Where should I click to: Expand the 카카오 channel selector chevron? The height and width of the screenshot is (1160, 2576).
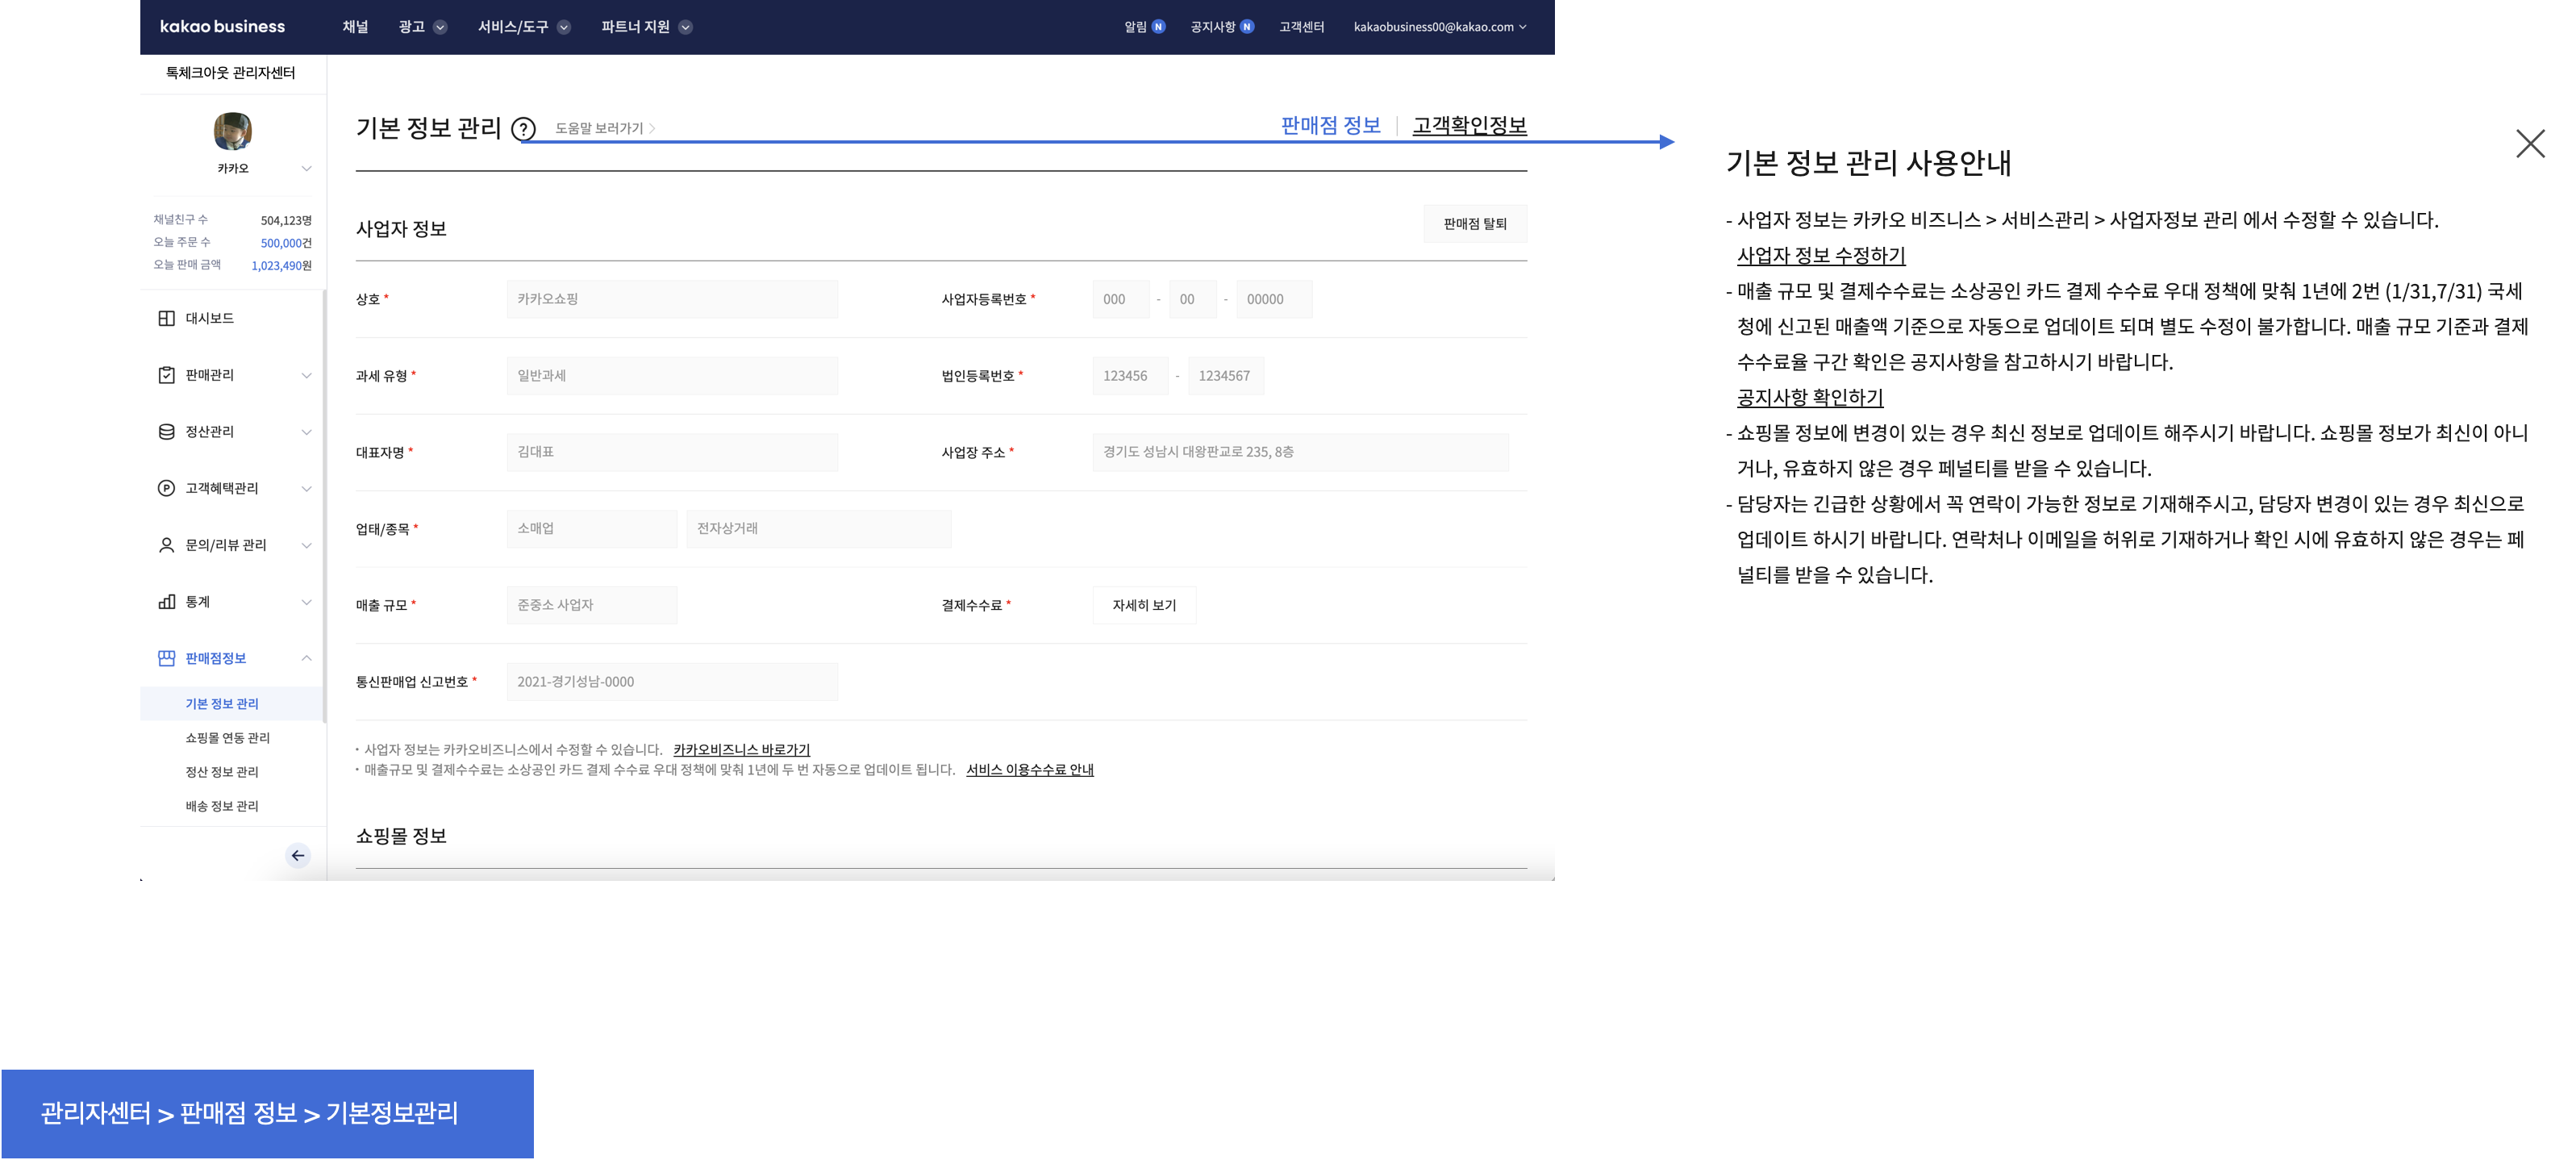pos(307,168)
